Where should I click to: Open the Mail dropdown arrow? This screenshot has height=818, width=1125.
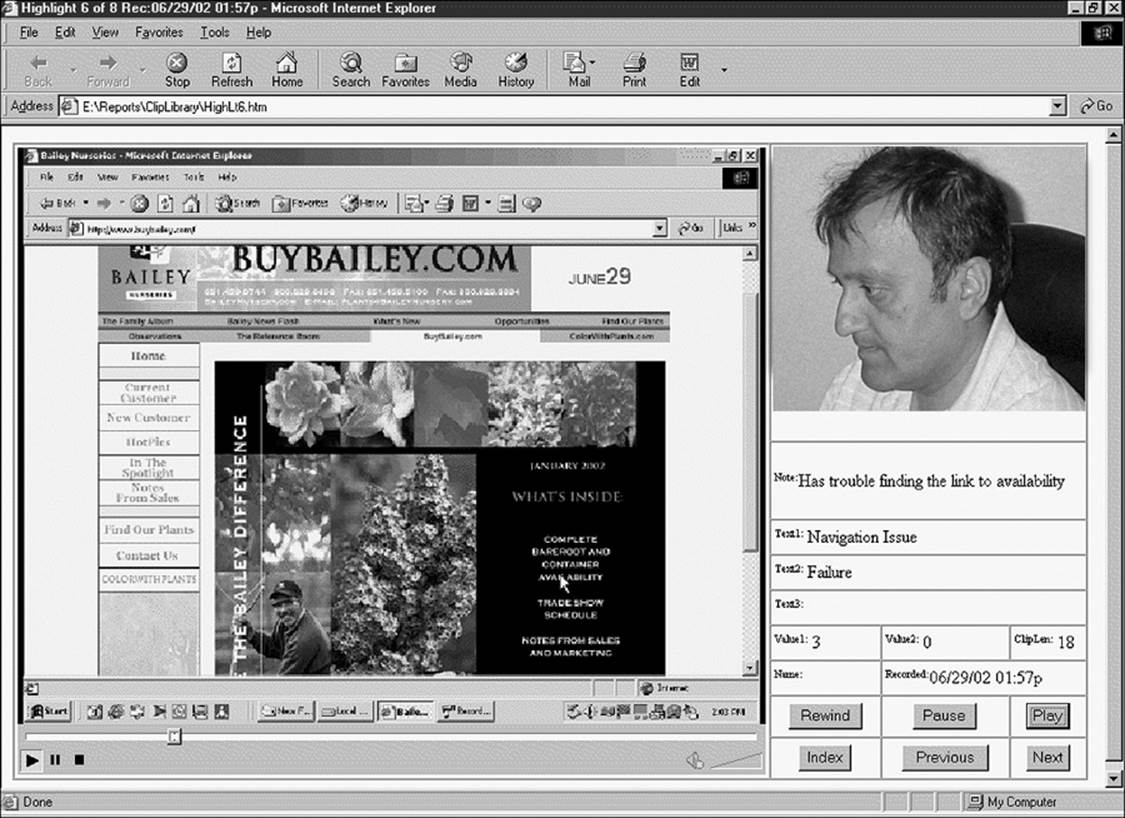592,62
